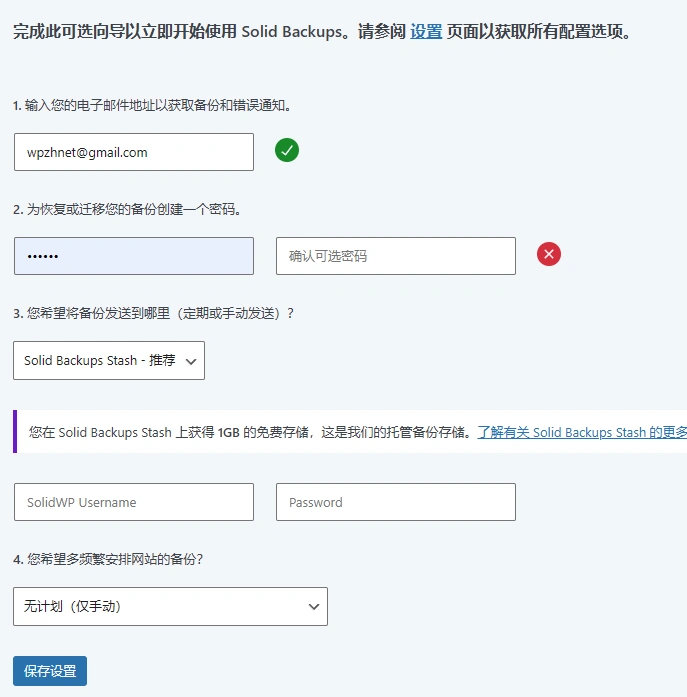
Task: Click the step 2 text 为恢复或迁移您的备份创建一个密码
Action: tap(127, 209)
